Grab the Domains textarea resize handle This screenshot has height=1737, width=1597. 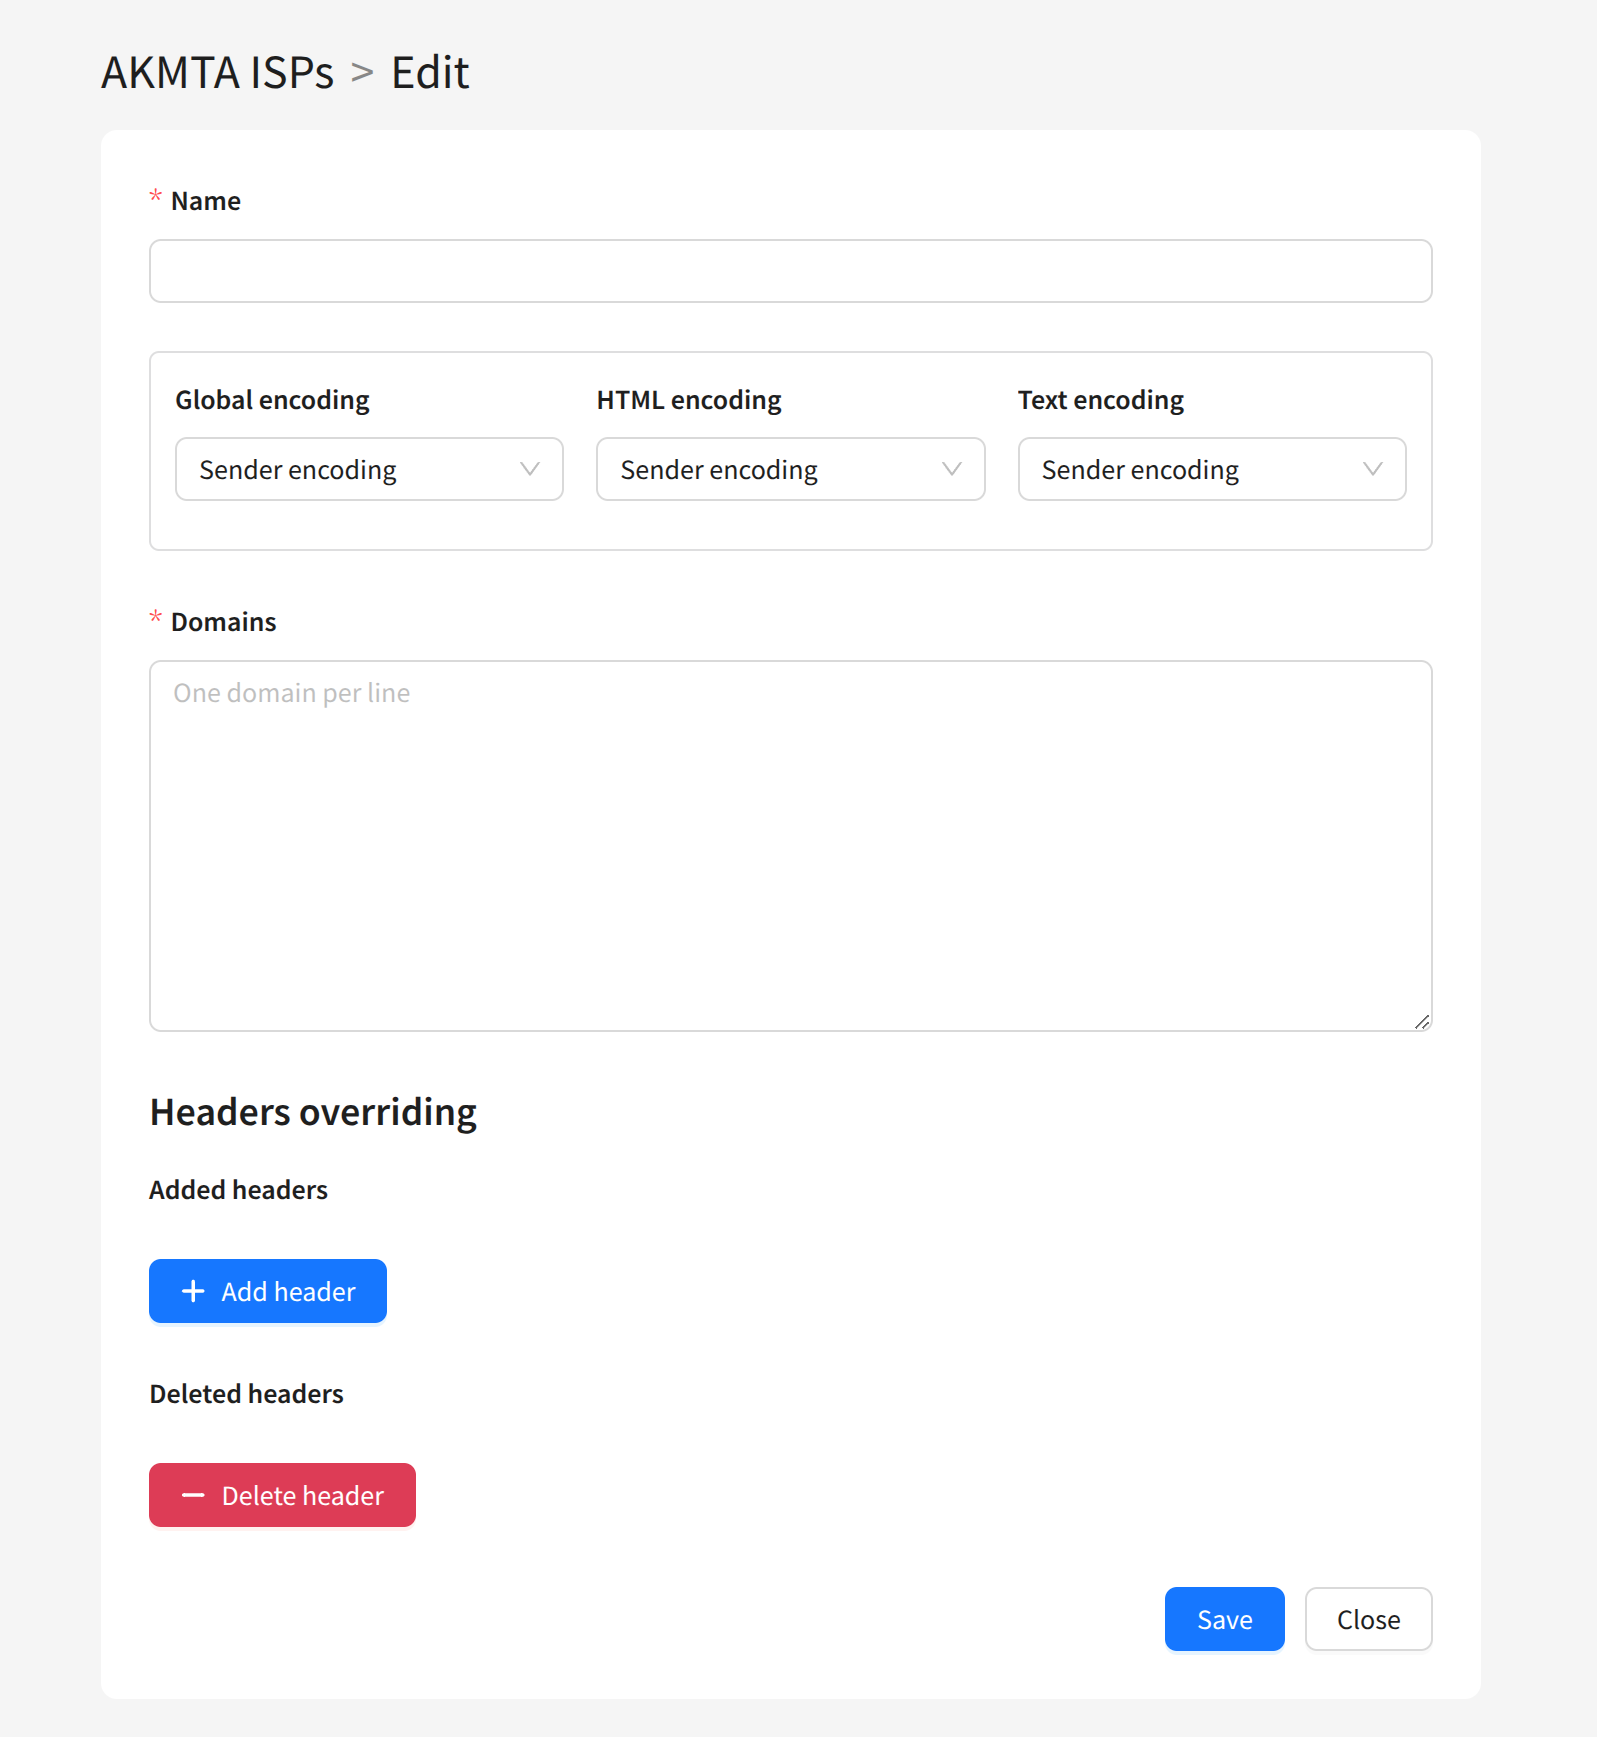[1421, 1021]
